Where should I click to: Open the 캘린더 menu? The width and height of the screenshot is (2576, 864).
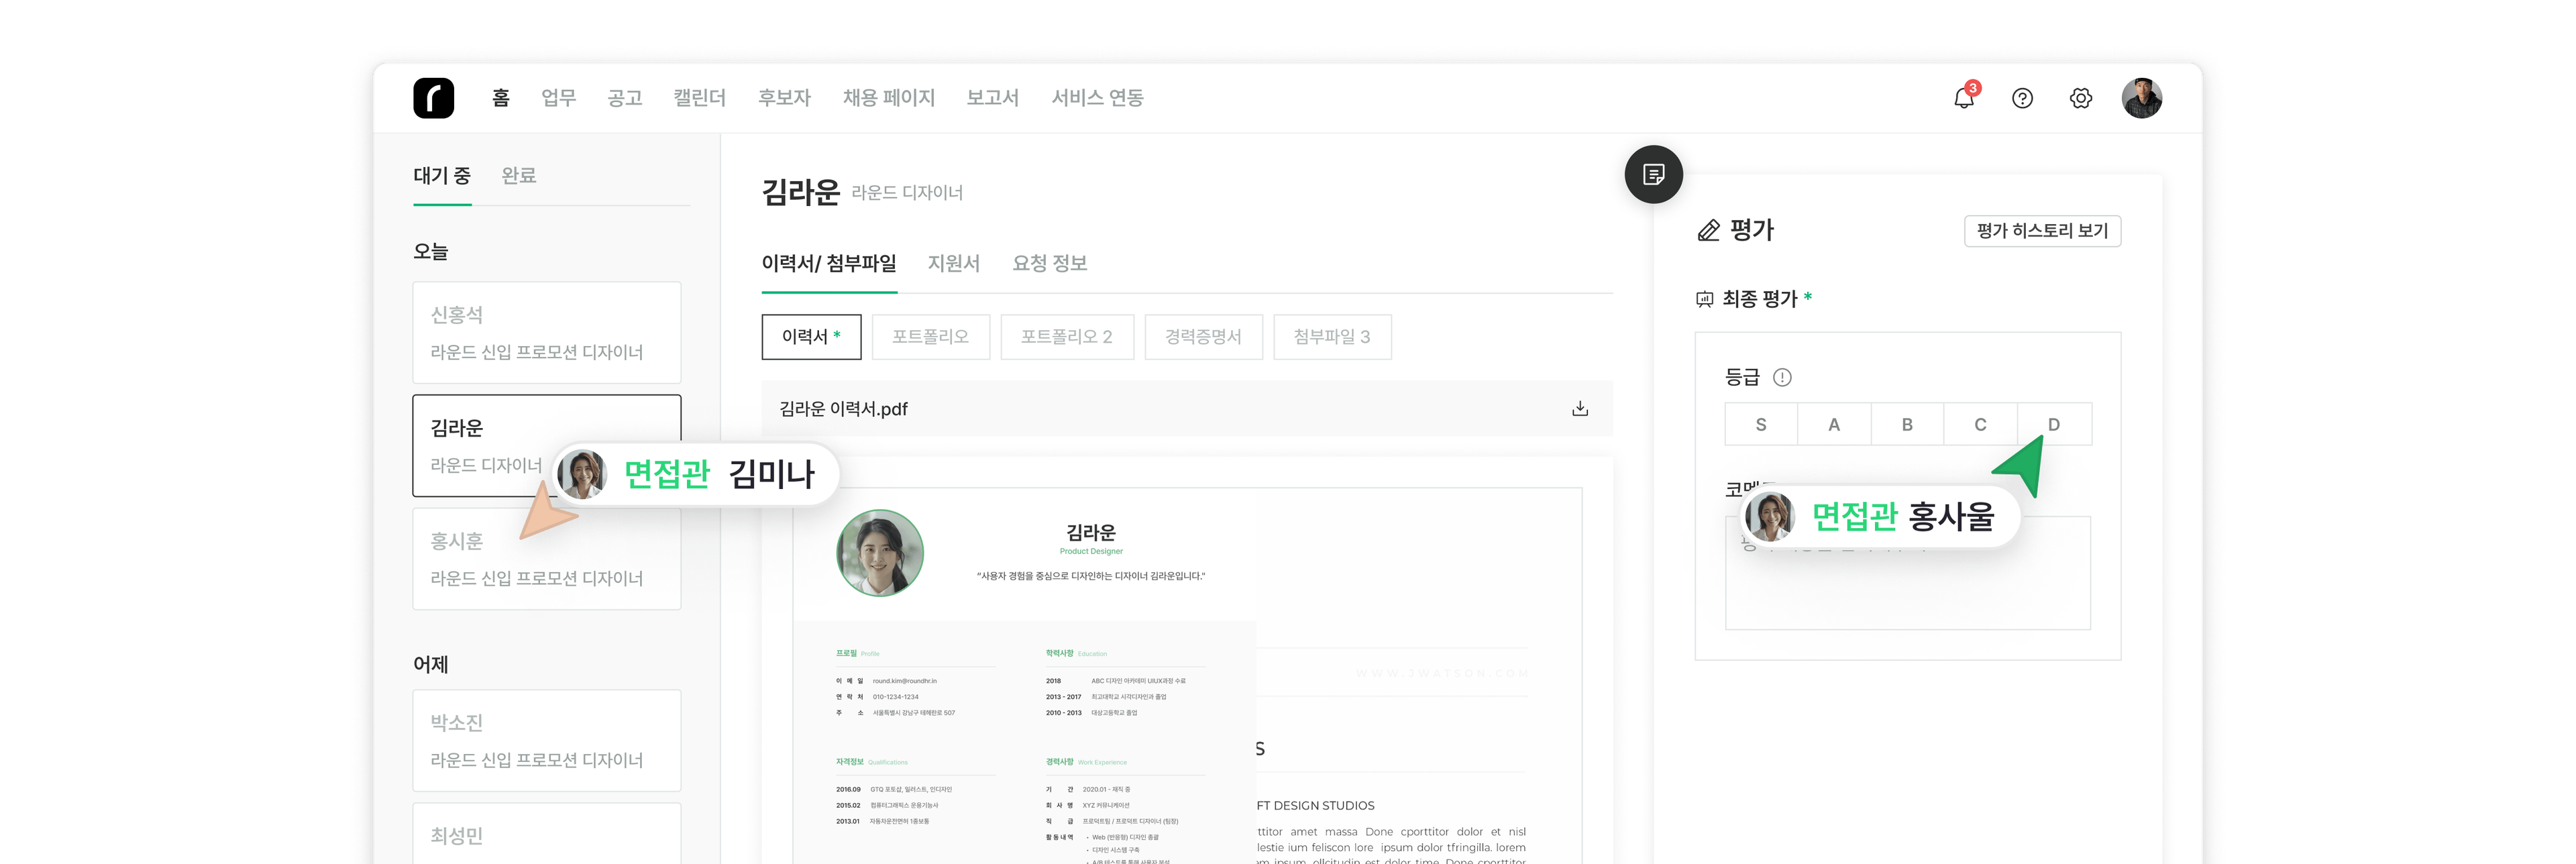coord(699,98)
